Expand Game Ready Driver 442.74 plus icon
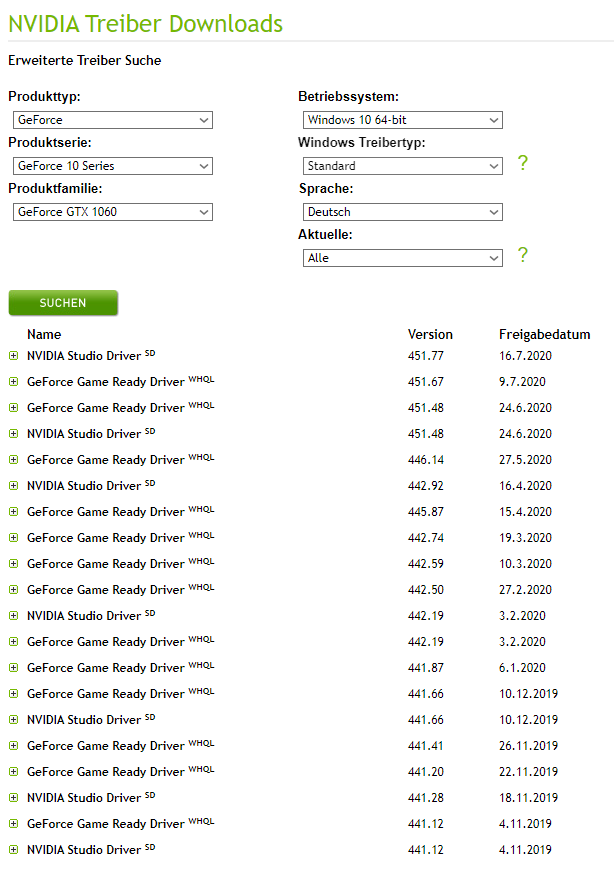 click(x=13, y=538)
